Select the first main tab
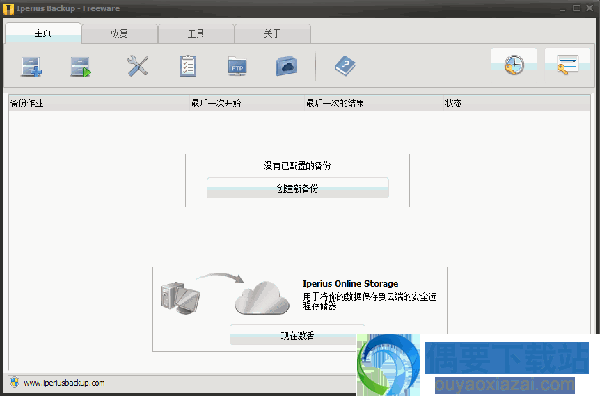The height and width of the screenshot is (396, 600). [43, 34]
